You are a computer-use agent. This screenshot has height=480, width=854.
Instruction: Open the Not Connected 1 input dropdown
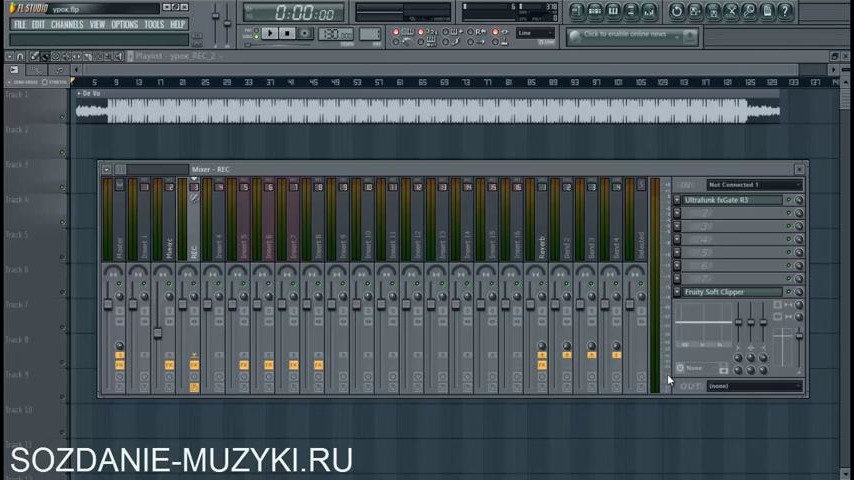tap(754, 185)
